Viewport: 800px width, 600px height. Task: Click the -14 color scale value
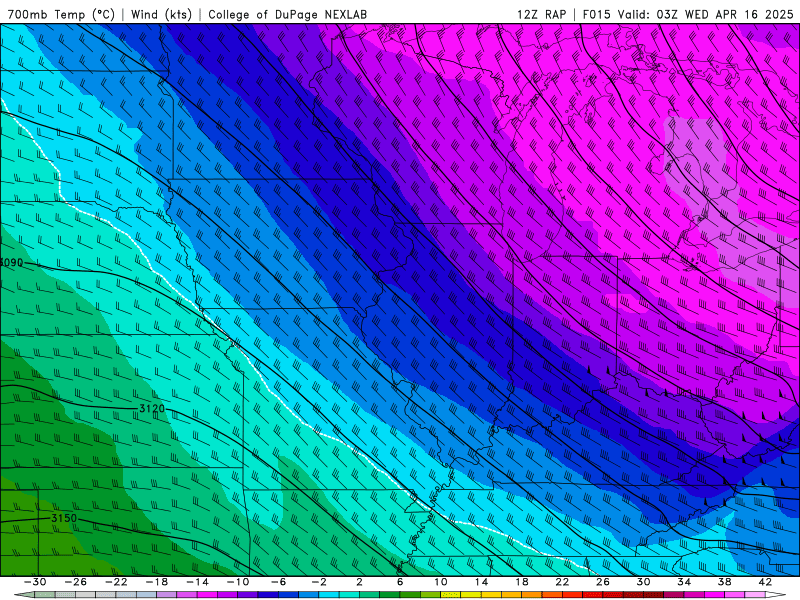(x=197, y=582)
